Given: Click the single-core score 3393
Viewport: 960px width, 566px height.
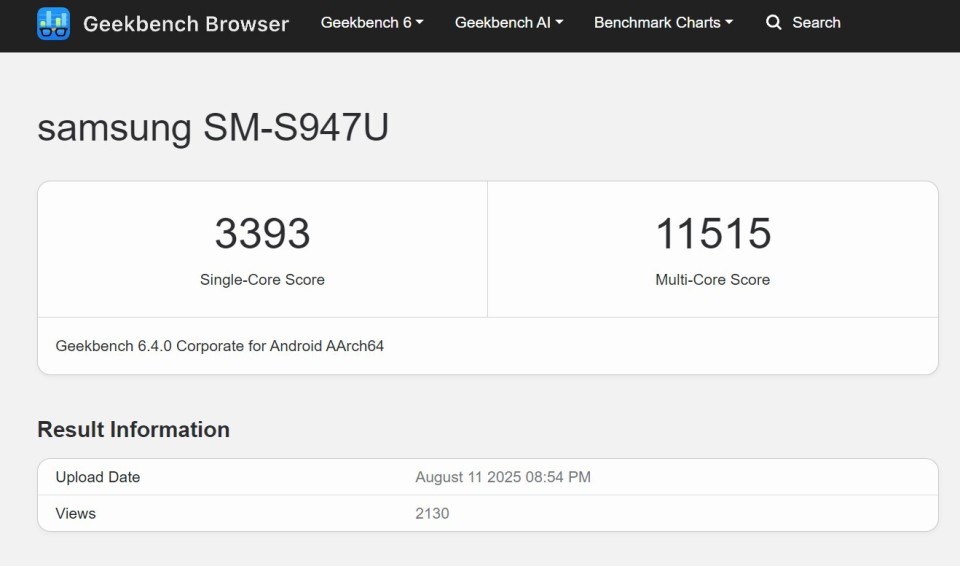Looking at the screenshot, I should tap(262, 233).
